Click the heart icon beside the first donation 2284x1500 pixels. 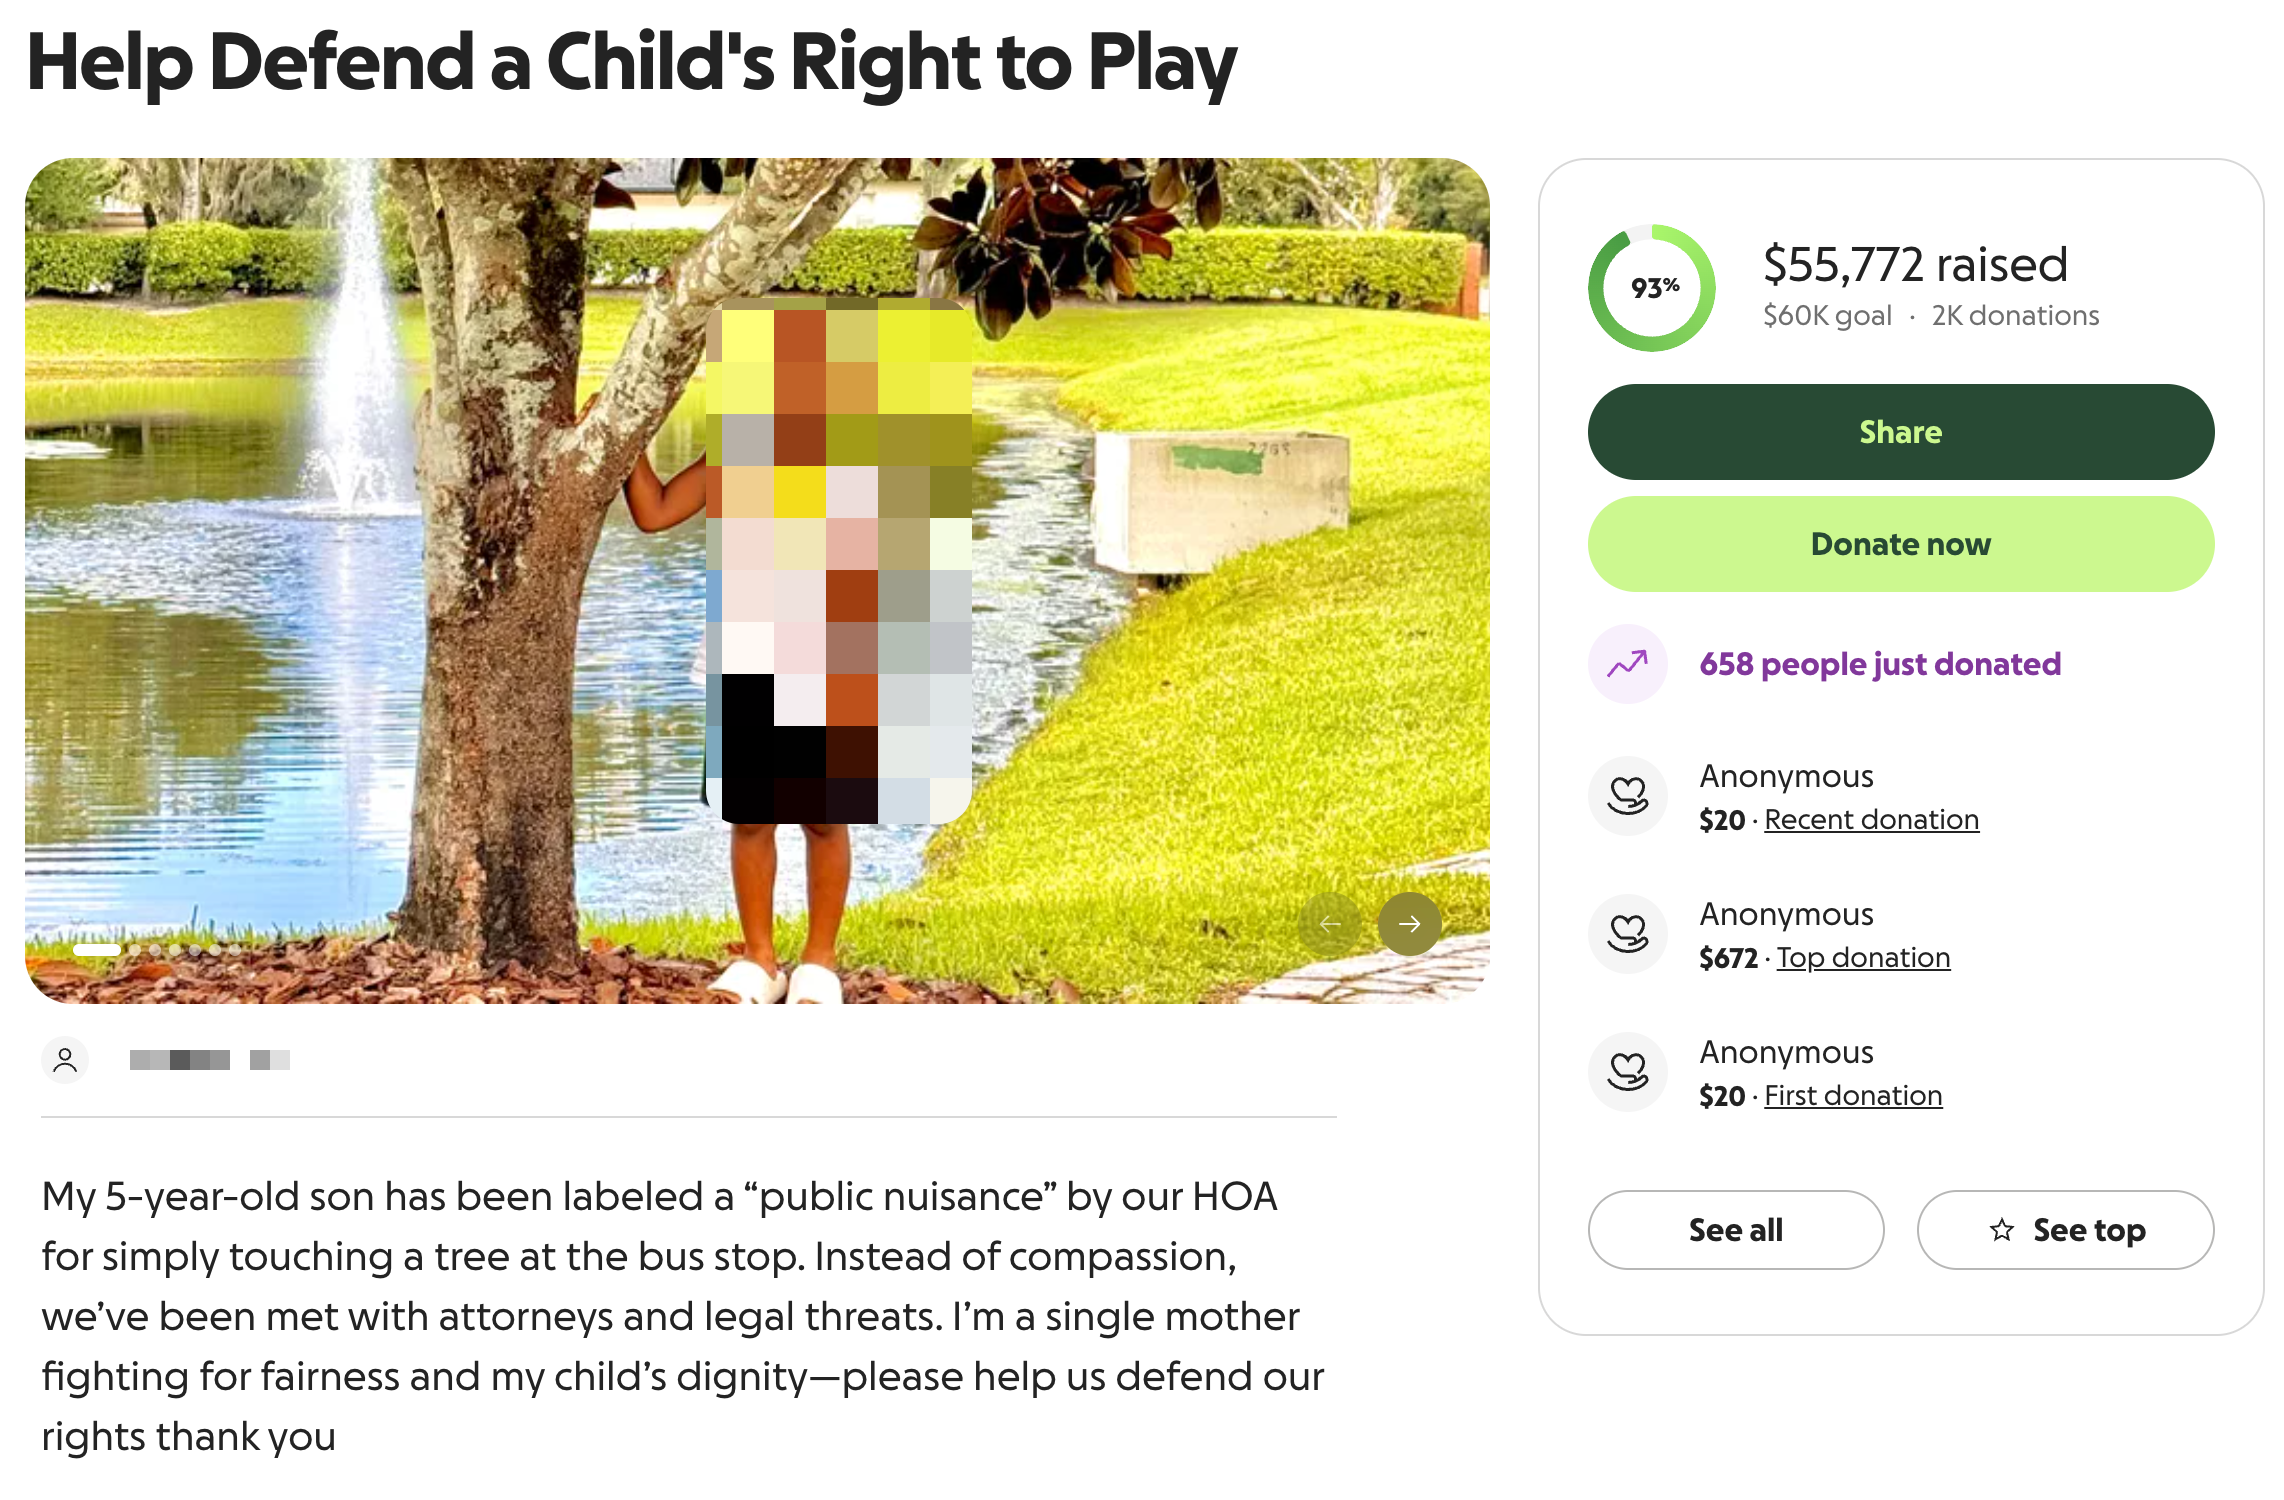click(1627, 1071)
